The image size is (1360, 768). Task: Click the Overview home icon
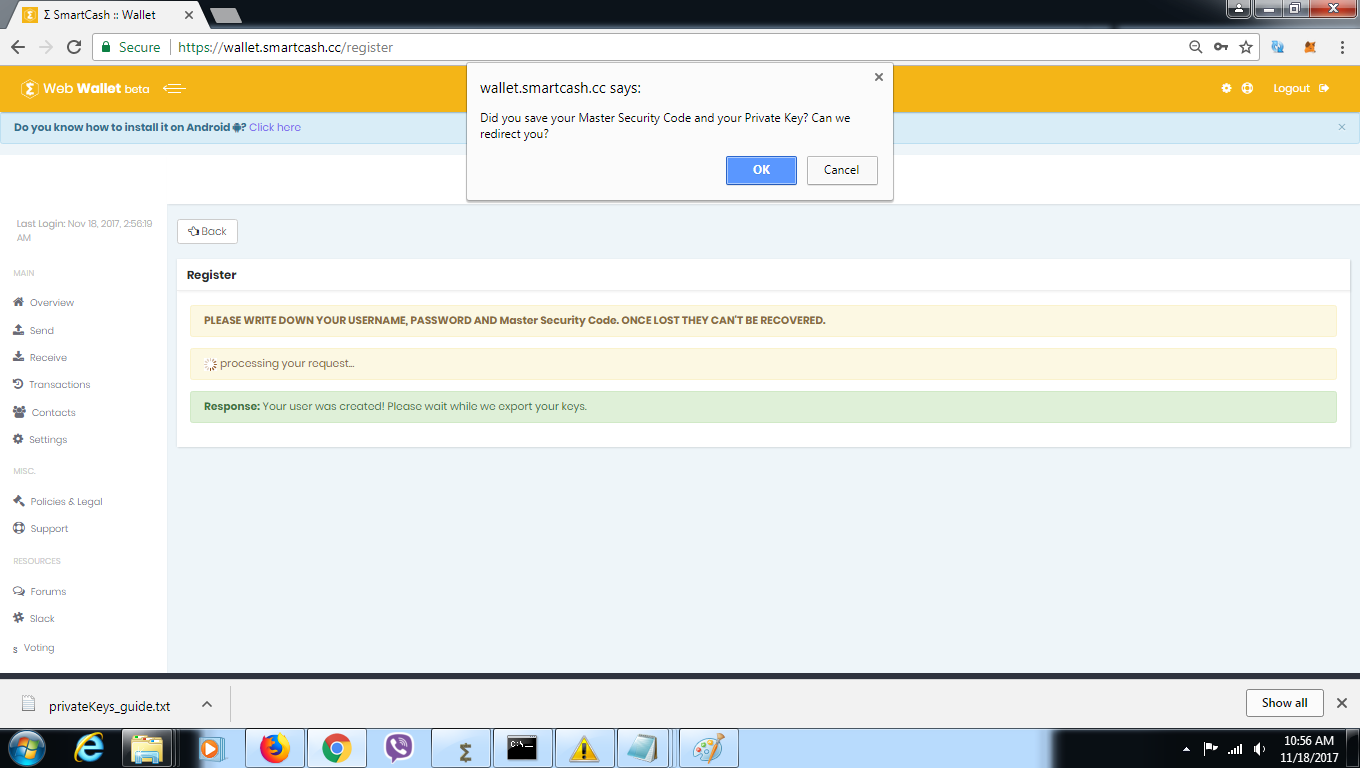(x=18, y=301)
